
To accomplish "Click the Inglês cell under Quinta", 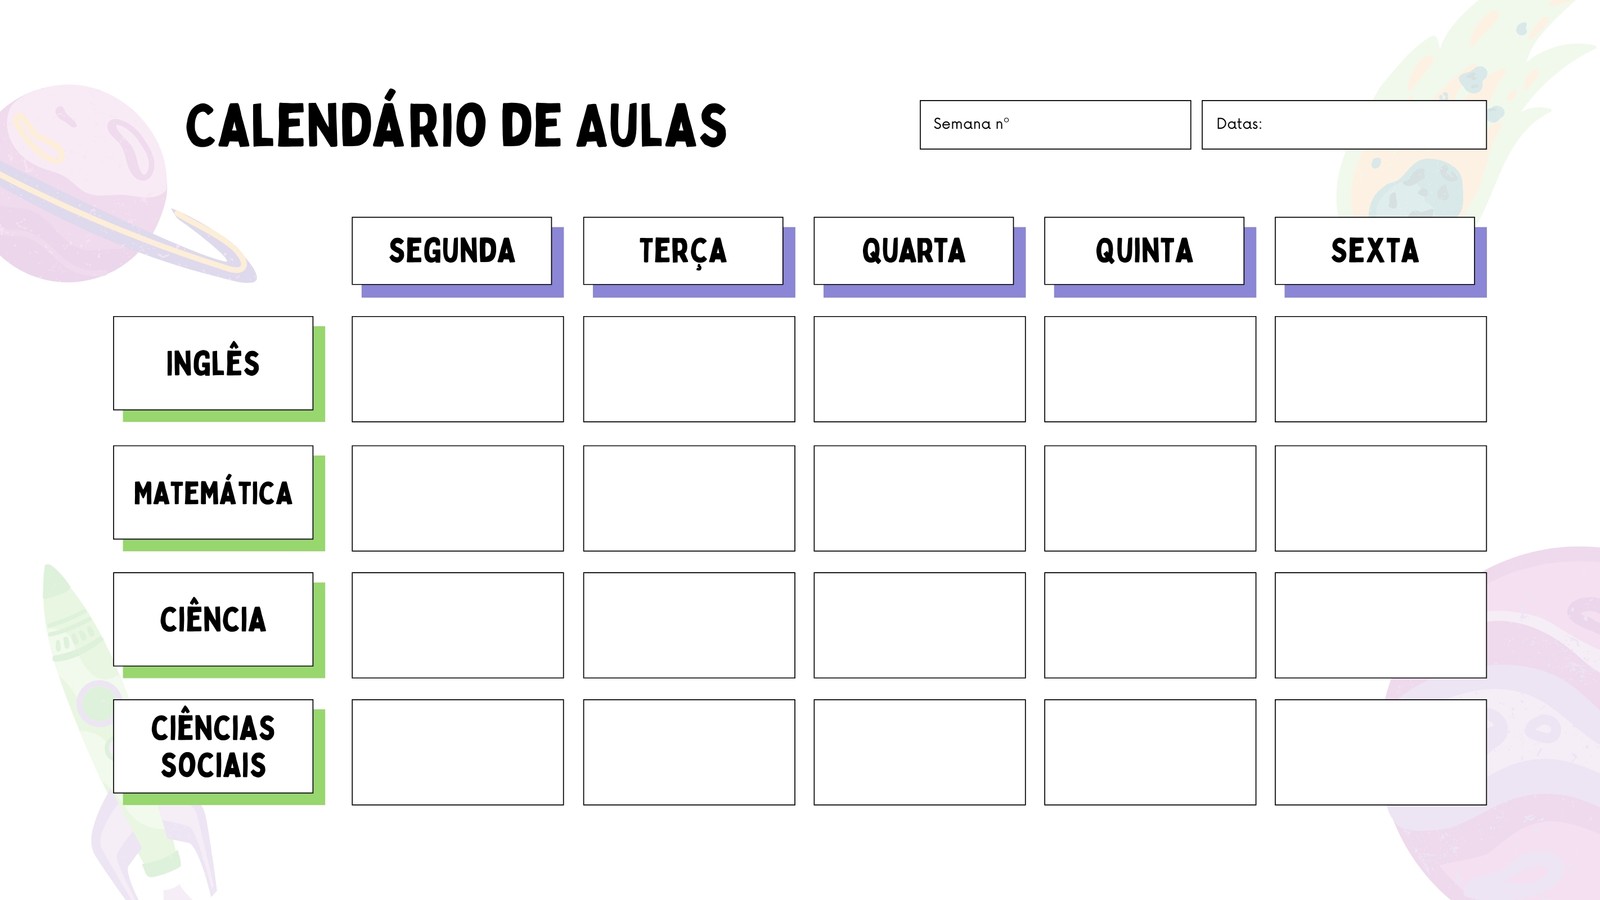I will click(1150, 369).
